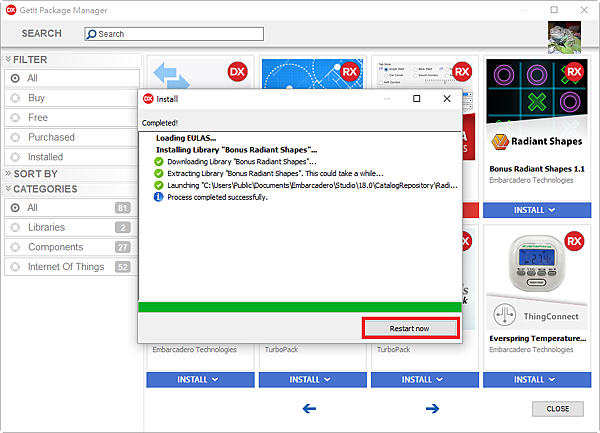Select the Buy filter option
Image resolution: width=600 pixels, height=433 pixels.
click(x=72, y=98)
